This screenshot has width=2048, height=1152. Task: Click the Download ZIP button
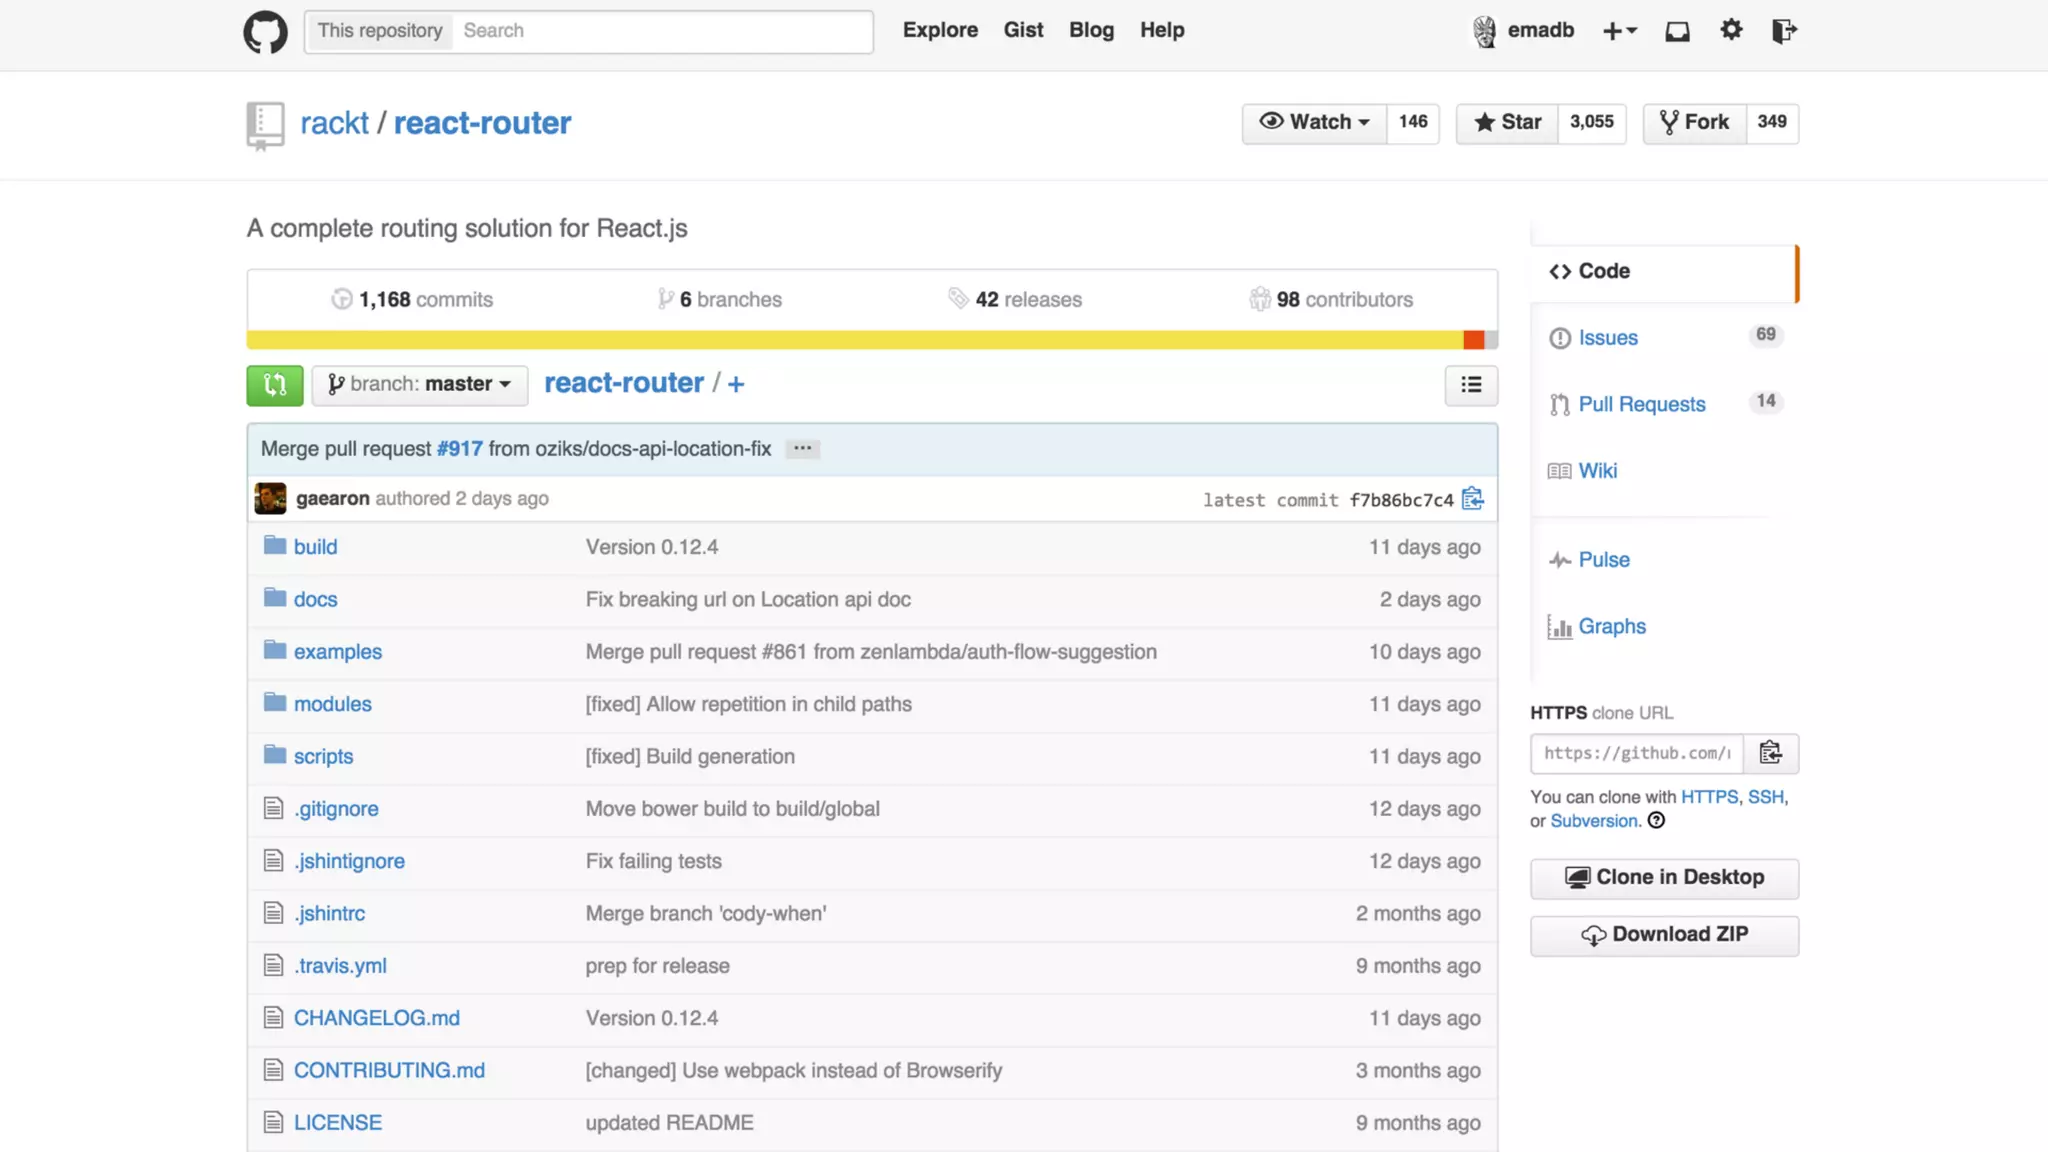(1664, 935)
